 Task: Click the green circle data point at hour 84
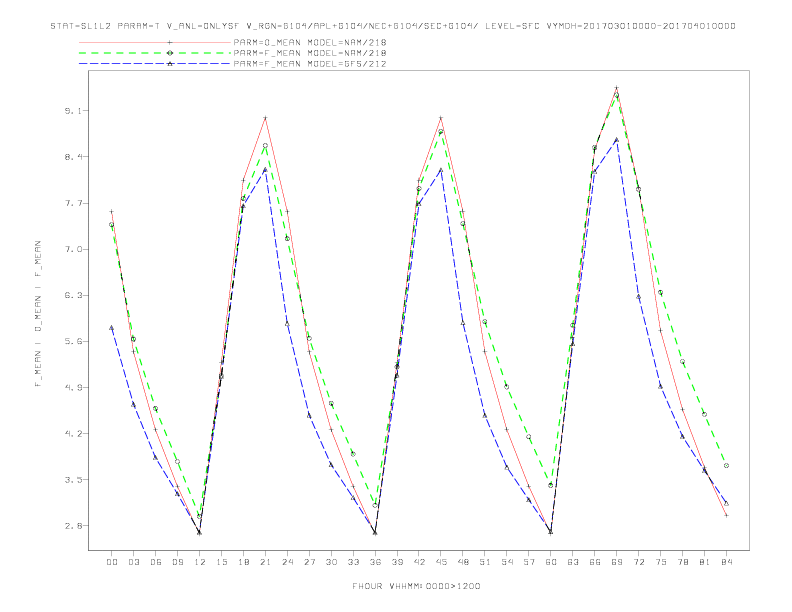click(x=726, y=466)
